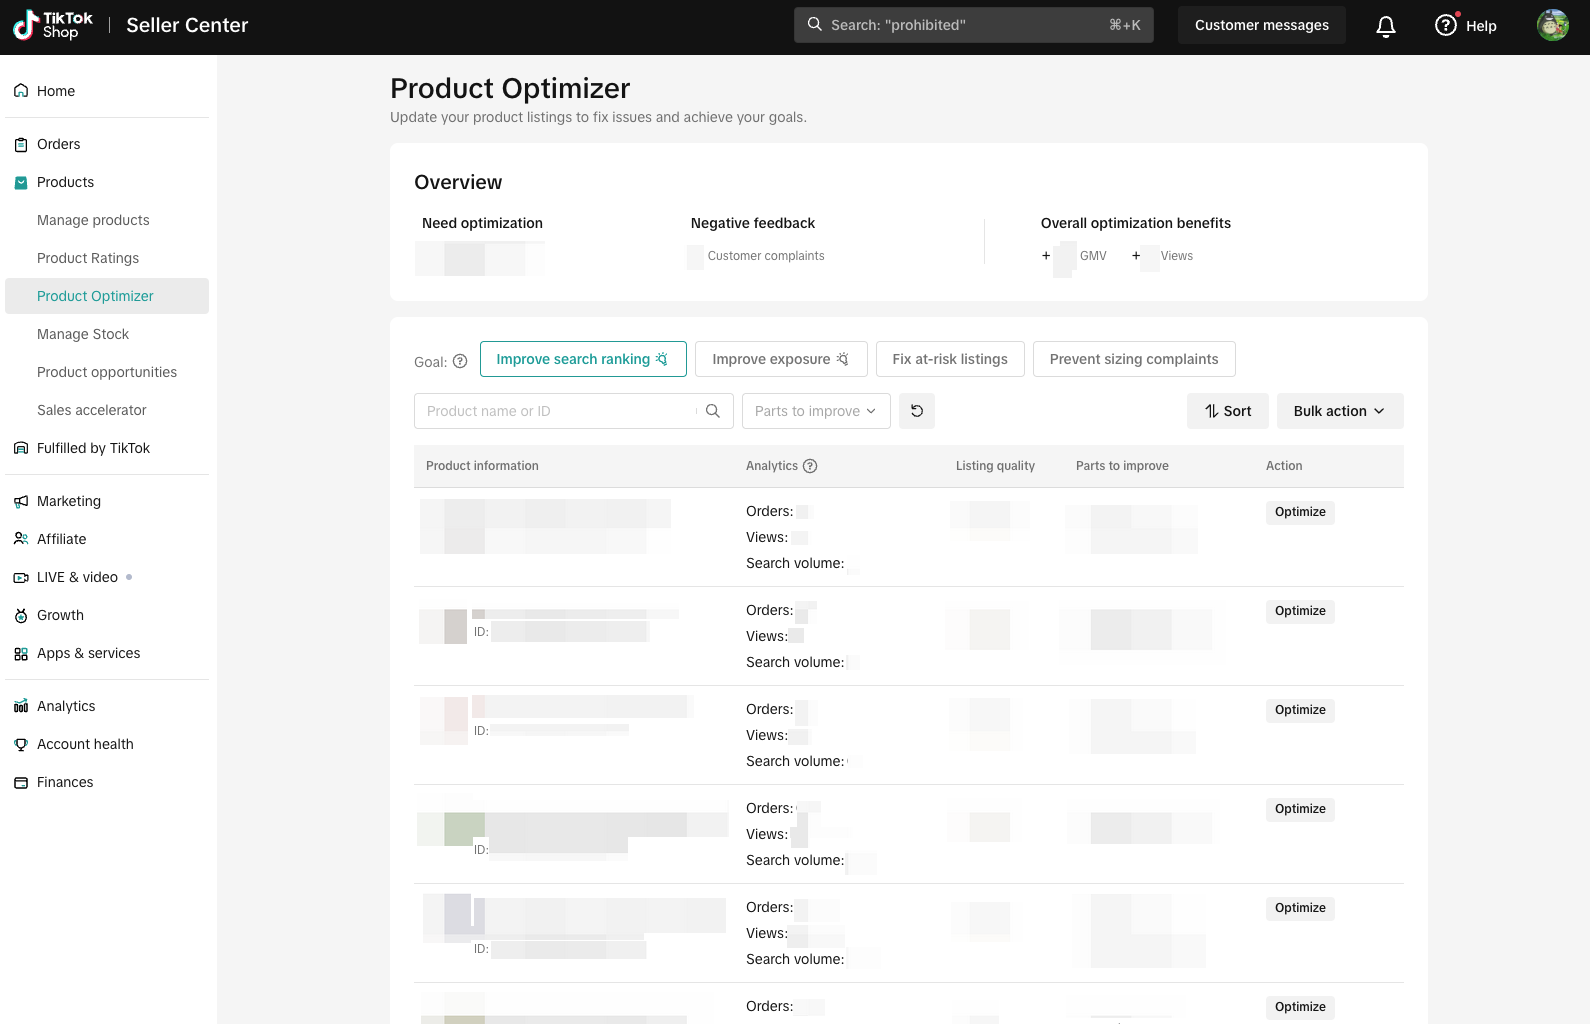This screenshot has height=1024, width=1590.
Task: Click the user profile avatar
Action: [x=1552, y=26]
